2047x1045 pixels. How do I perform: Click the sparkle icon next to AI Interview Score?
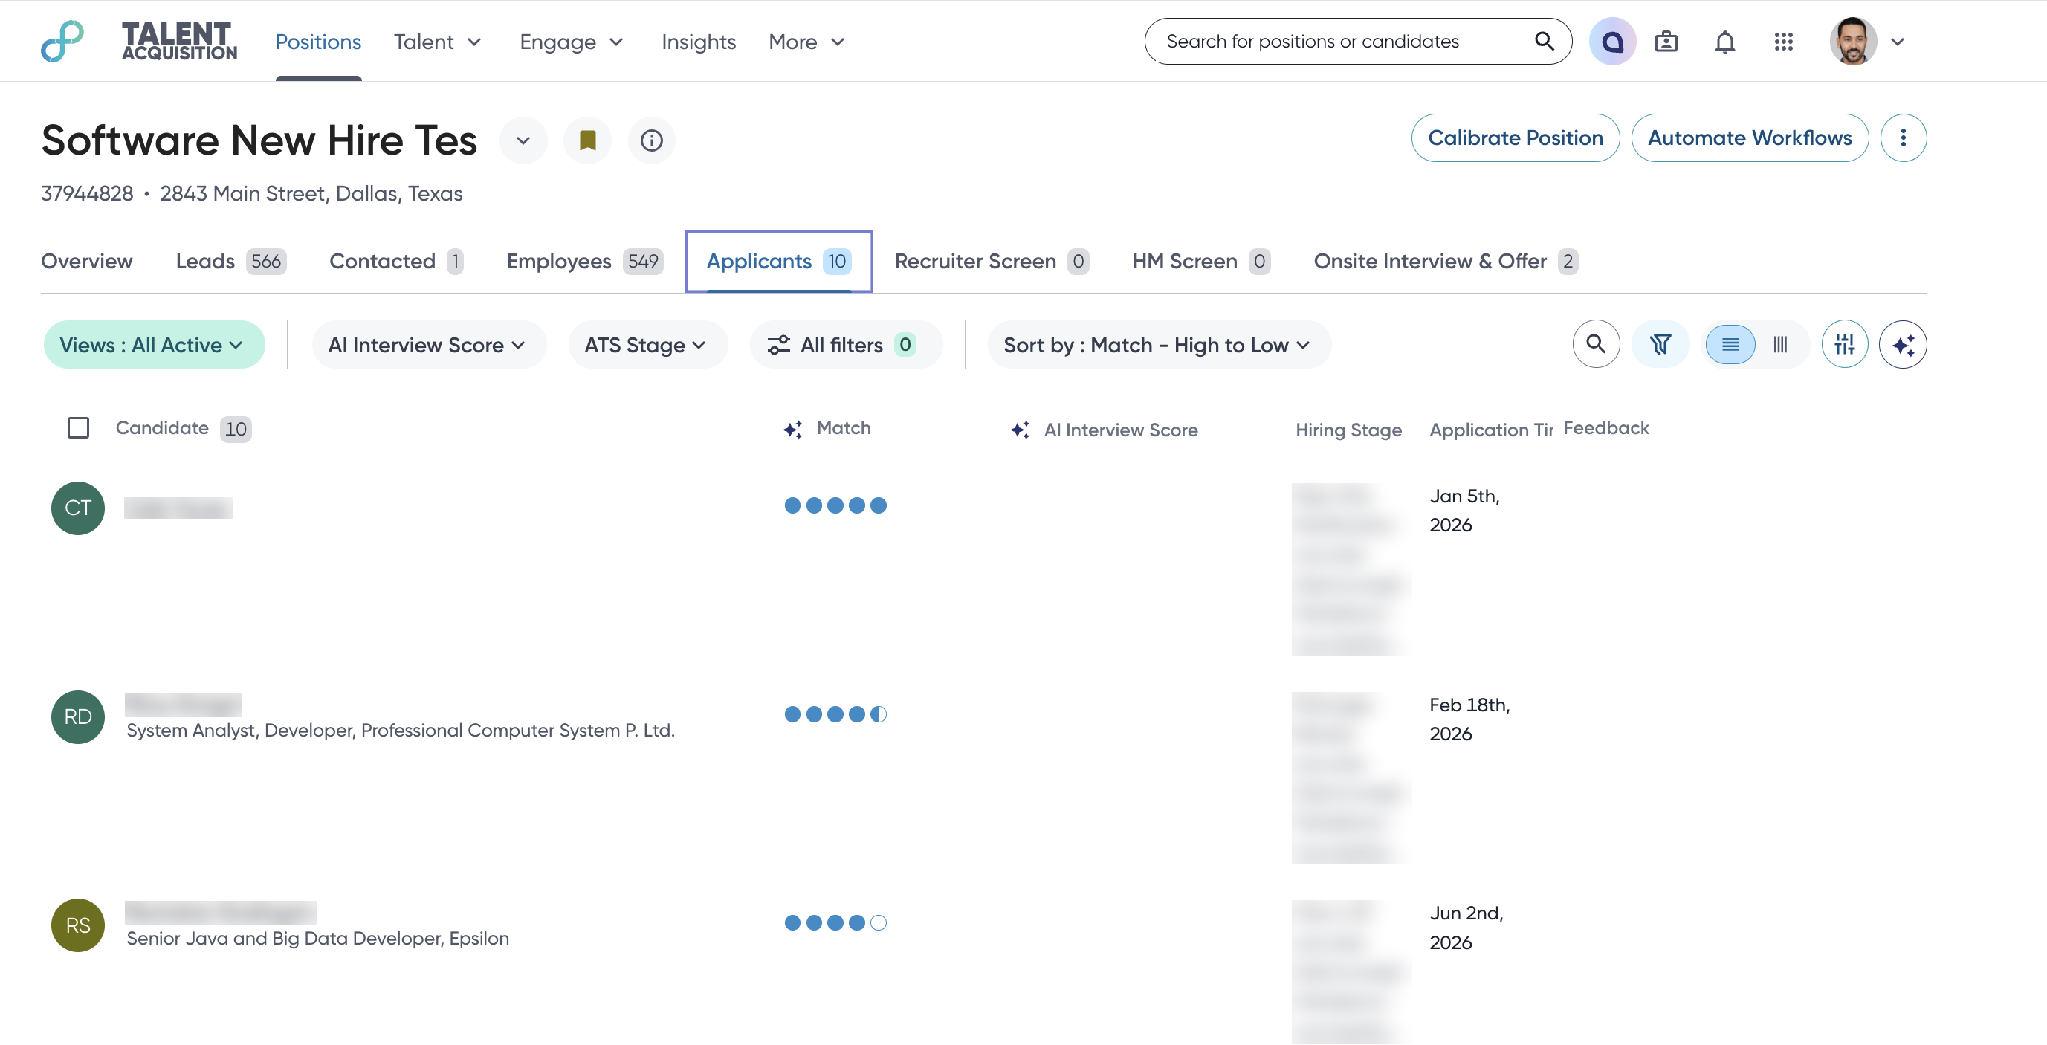[x=1020, y=430]
